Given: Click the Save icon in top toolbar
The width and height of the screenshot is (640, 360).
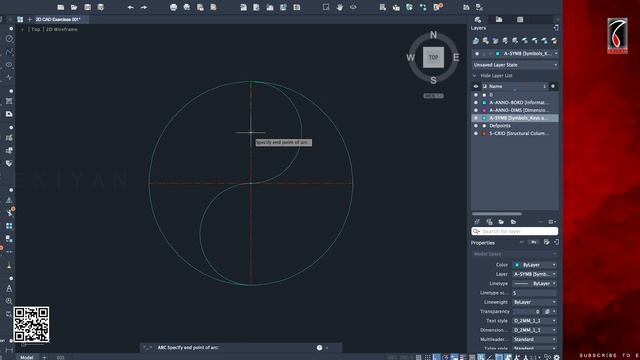Looking at the screenshot, I should point(87,7).
